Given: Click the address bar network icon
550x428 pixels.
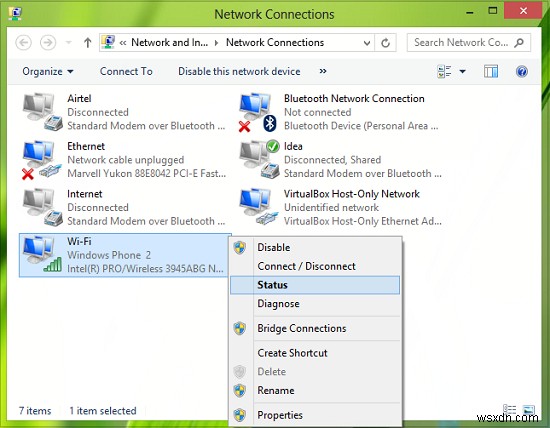Looking at the screenshot, I should coord(108,42).
